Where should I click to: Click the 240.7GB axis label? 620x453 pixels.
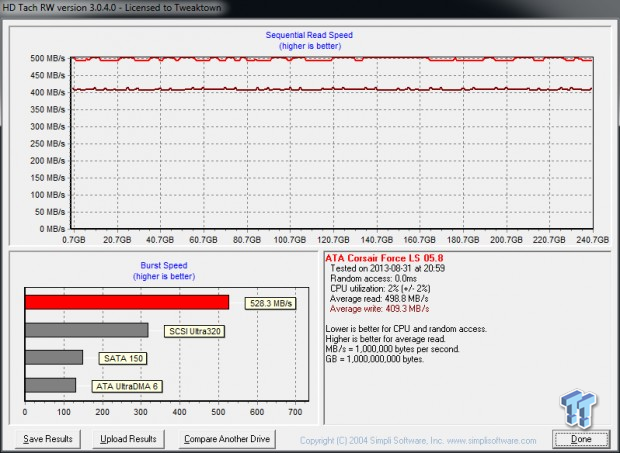(x=592, y=240)
